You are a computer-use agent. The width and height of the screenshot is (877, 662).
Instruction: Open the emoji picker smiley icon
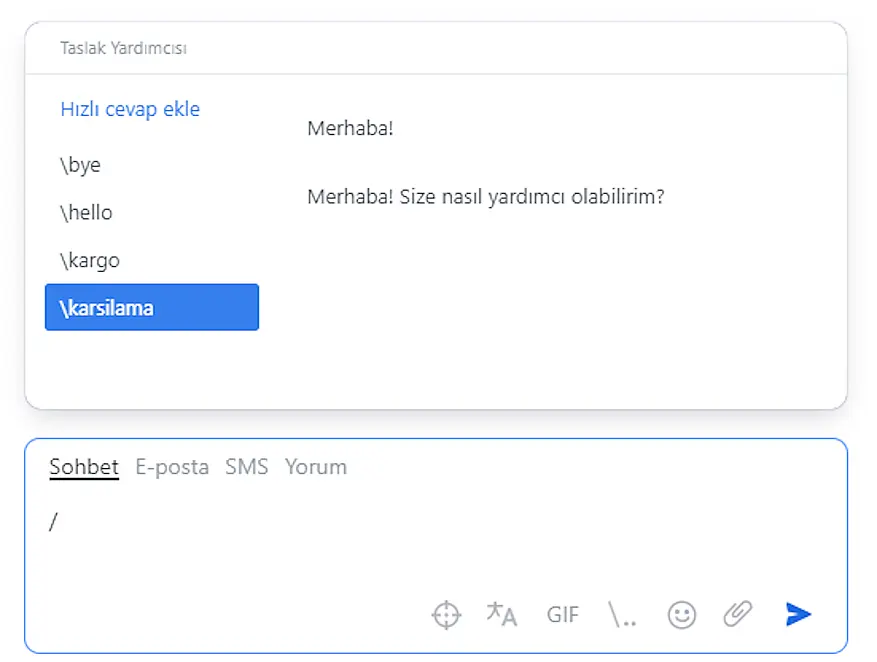(x=682, y=614)
